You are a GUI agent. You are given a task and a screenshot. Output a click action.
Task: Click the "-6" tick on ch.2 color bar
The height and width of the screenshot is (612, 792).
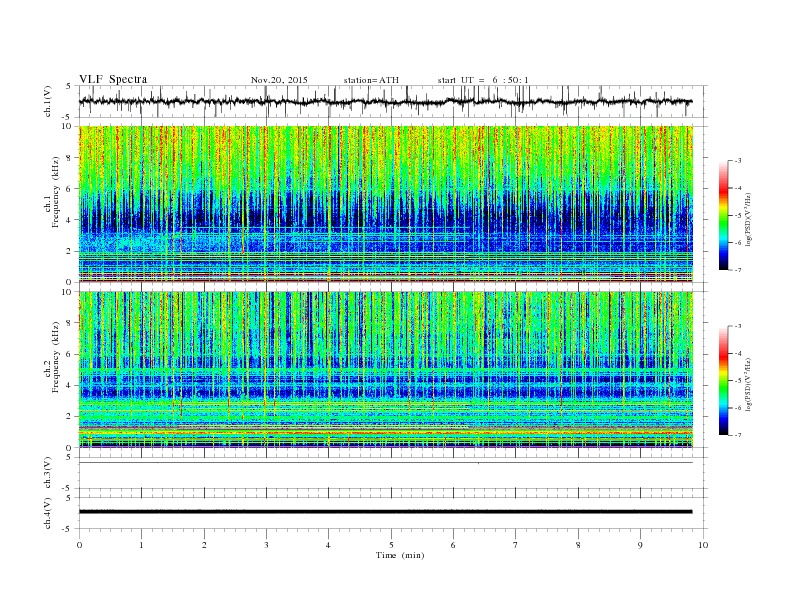(738, 408)
